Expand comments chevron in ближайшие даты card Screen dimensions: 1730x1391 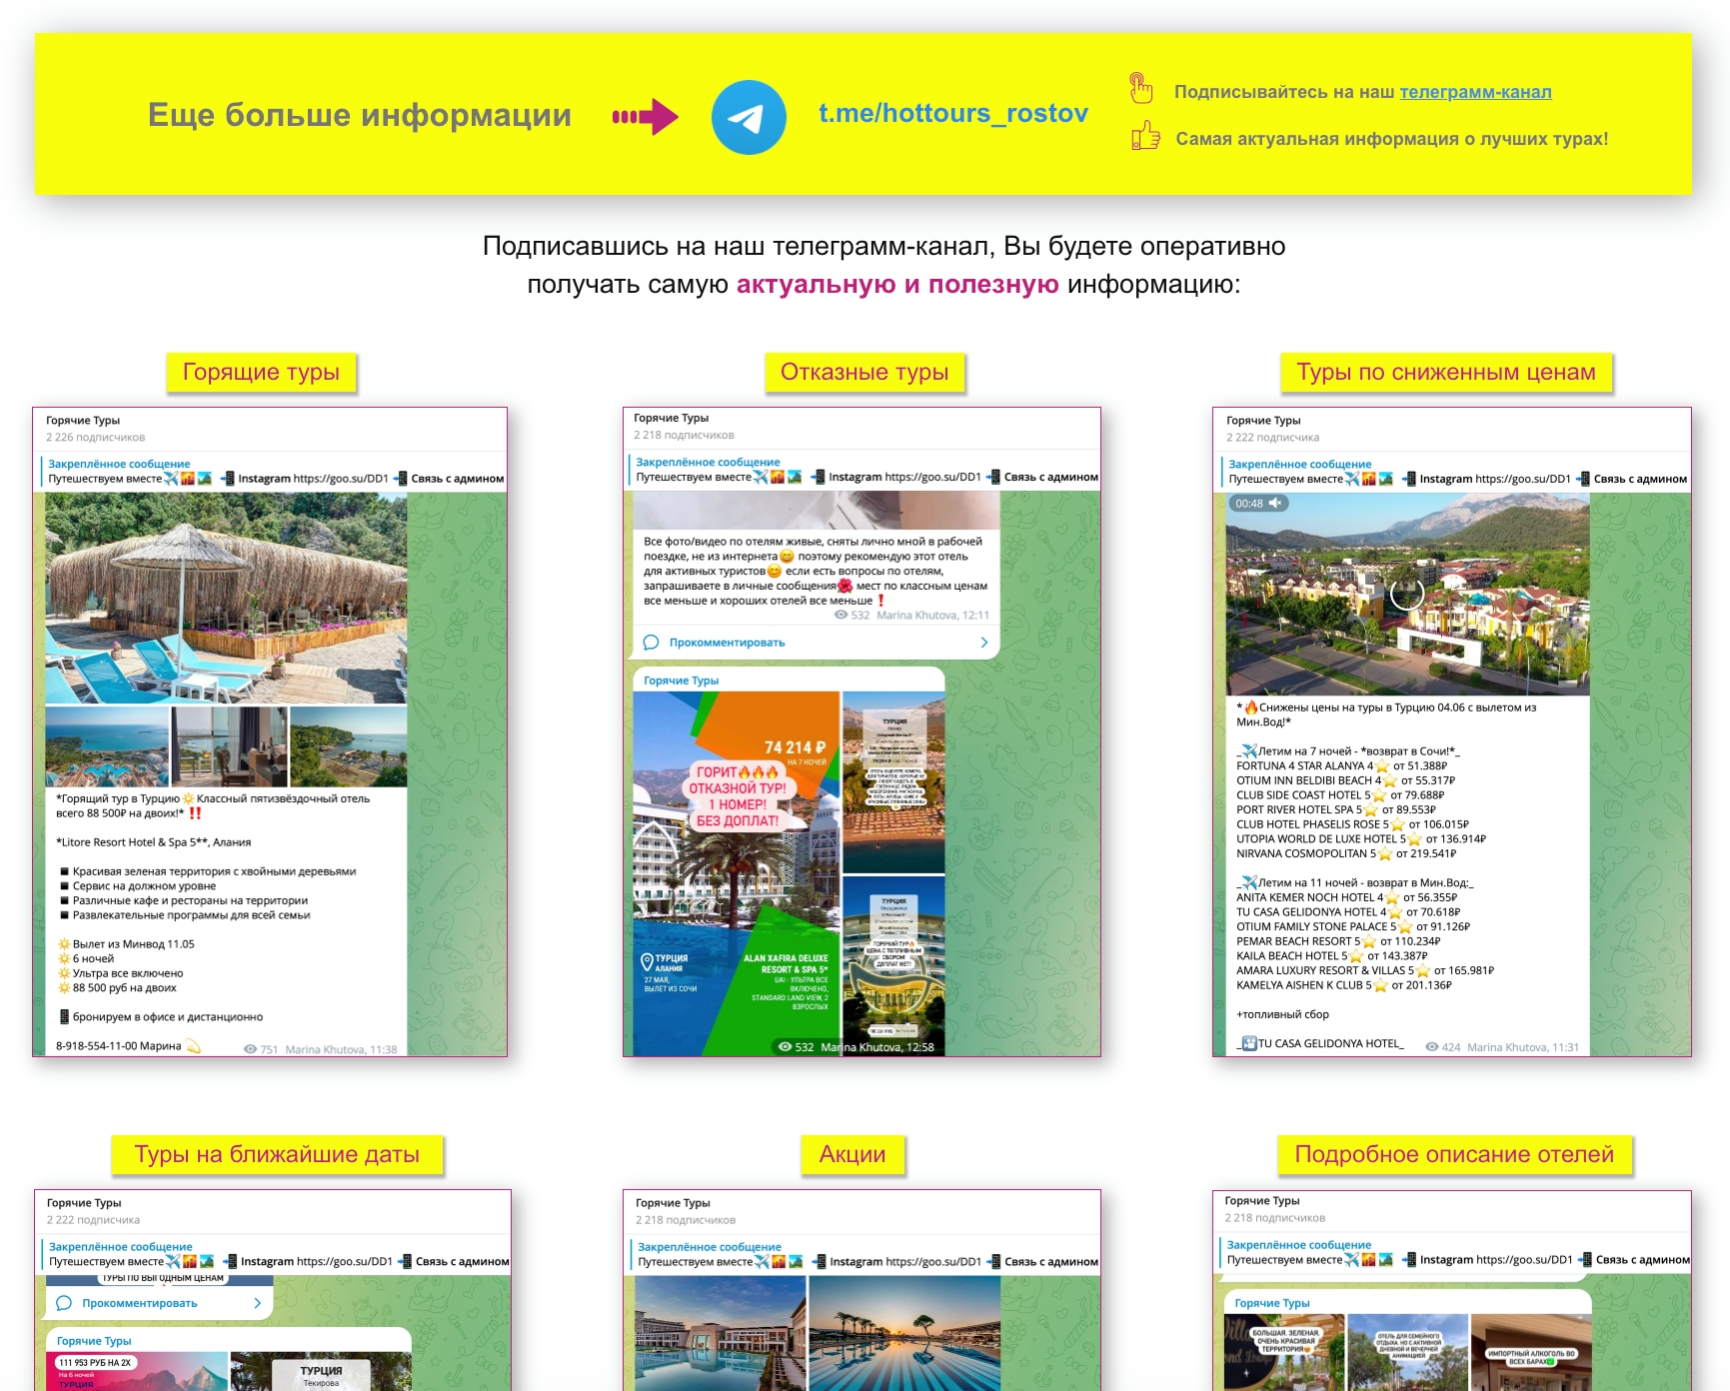257,1303
